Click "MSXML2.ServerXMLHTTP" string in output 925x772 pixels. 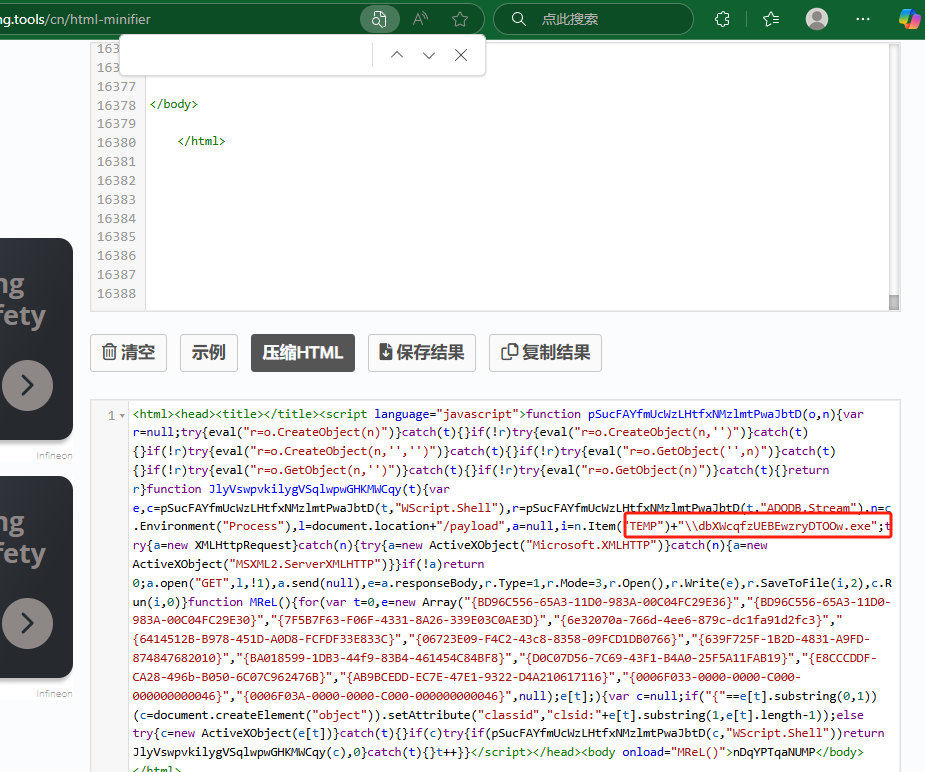coord(305,564)
